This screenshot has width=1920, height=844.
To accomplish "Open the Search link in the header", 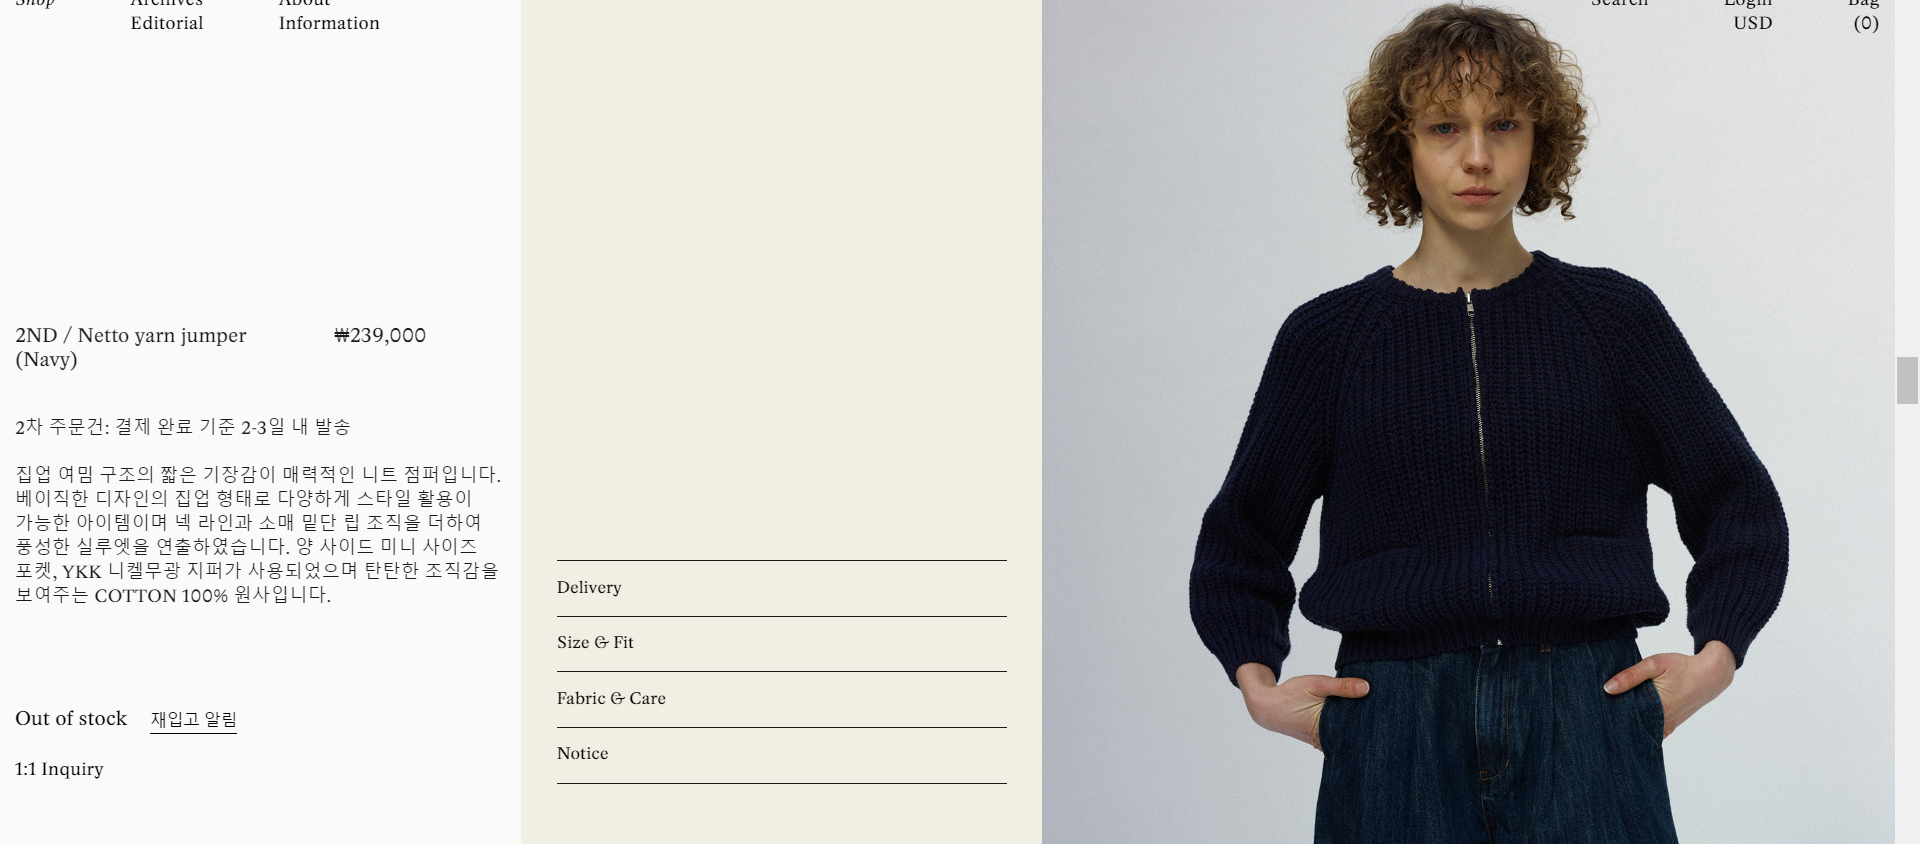I will click(x=1619, y=3).
